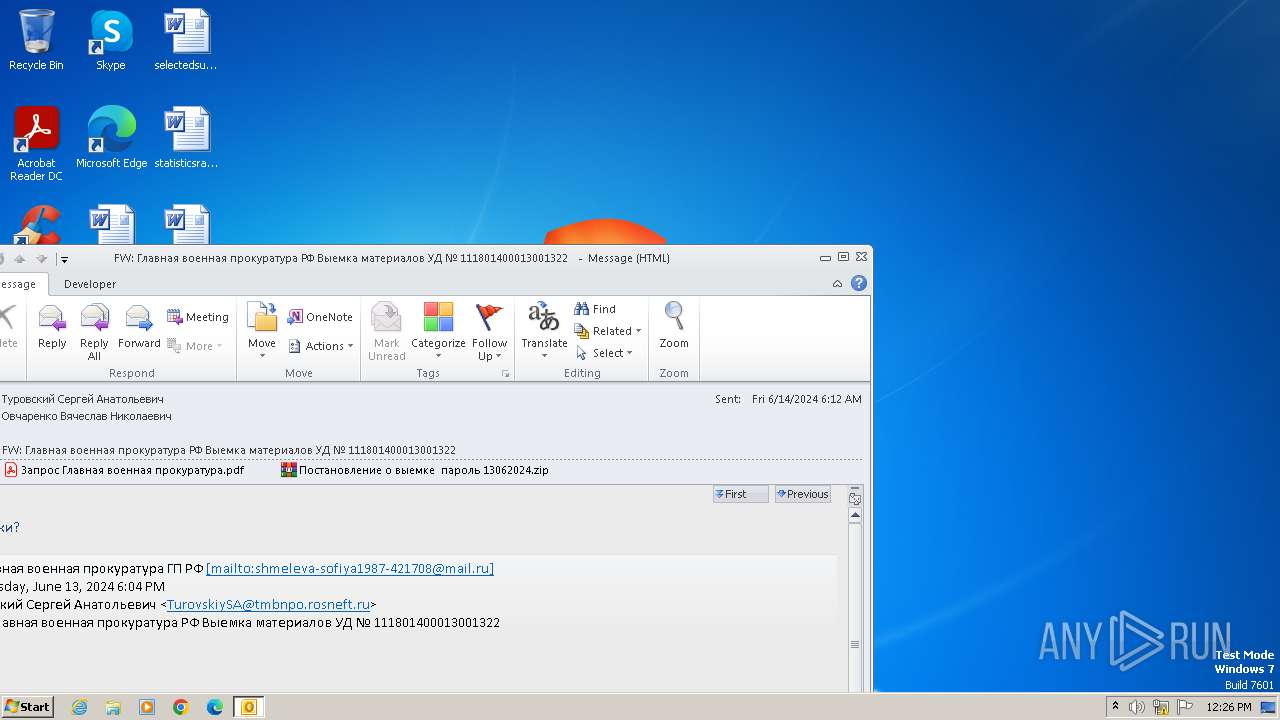
Task: Maximize the message window
Action: coord(843,257)
